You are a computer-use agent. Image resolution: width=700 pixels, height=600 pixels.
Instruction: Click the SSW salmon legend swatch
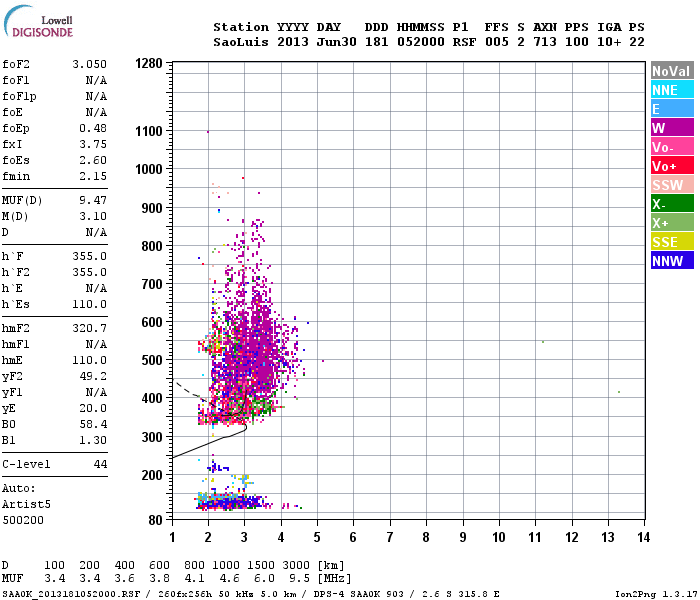pyautogui.click(x=672, y=185)
